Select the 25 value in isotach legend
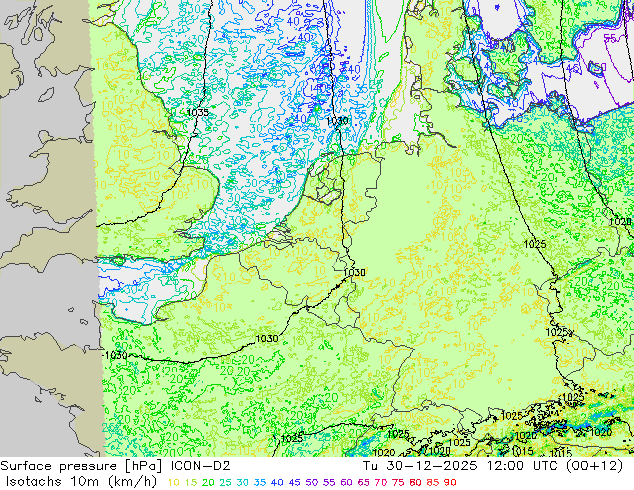Image resolution: width=634 pixels, height=490 pixels. [x=225, y=483]
